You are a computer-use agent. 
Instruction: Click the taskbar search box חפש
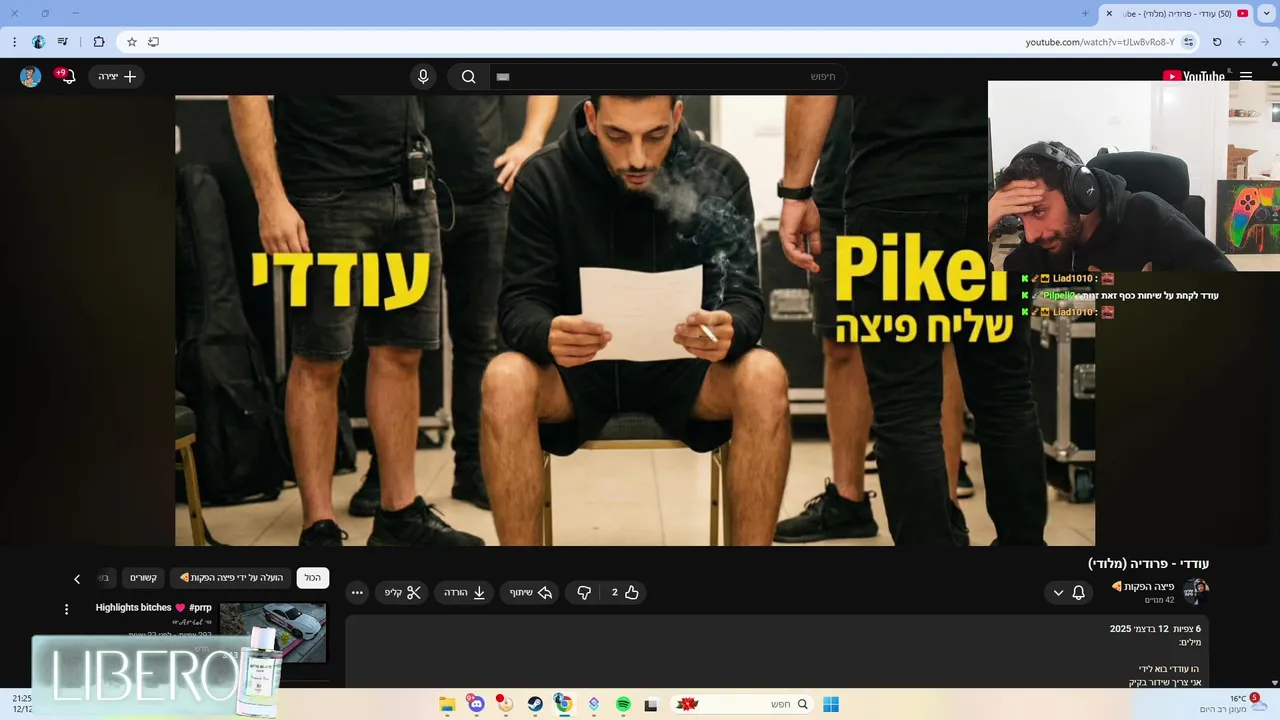point(741,704)
